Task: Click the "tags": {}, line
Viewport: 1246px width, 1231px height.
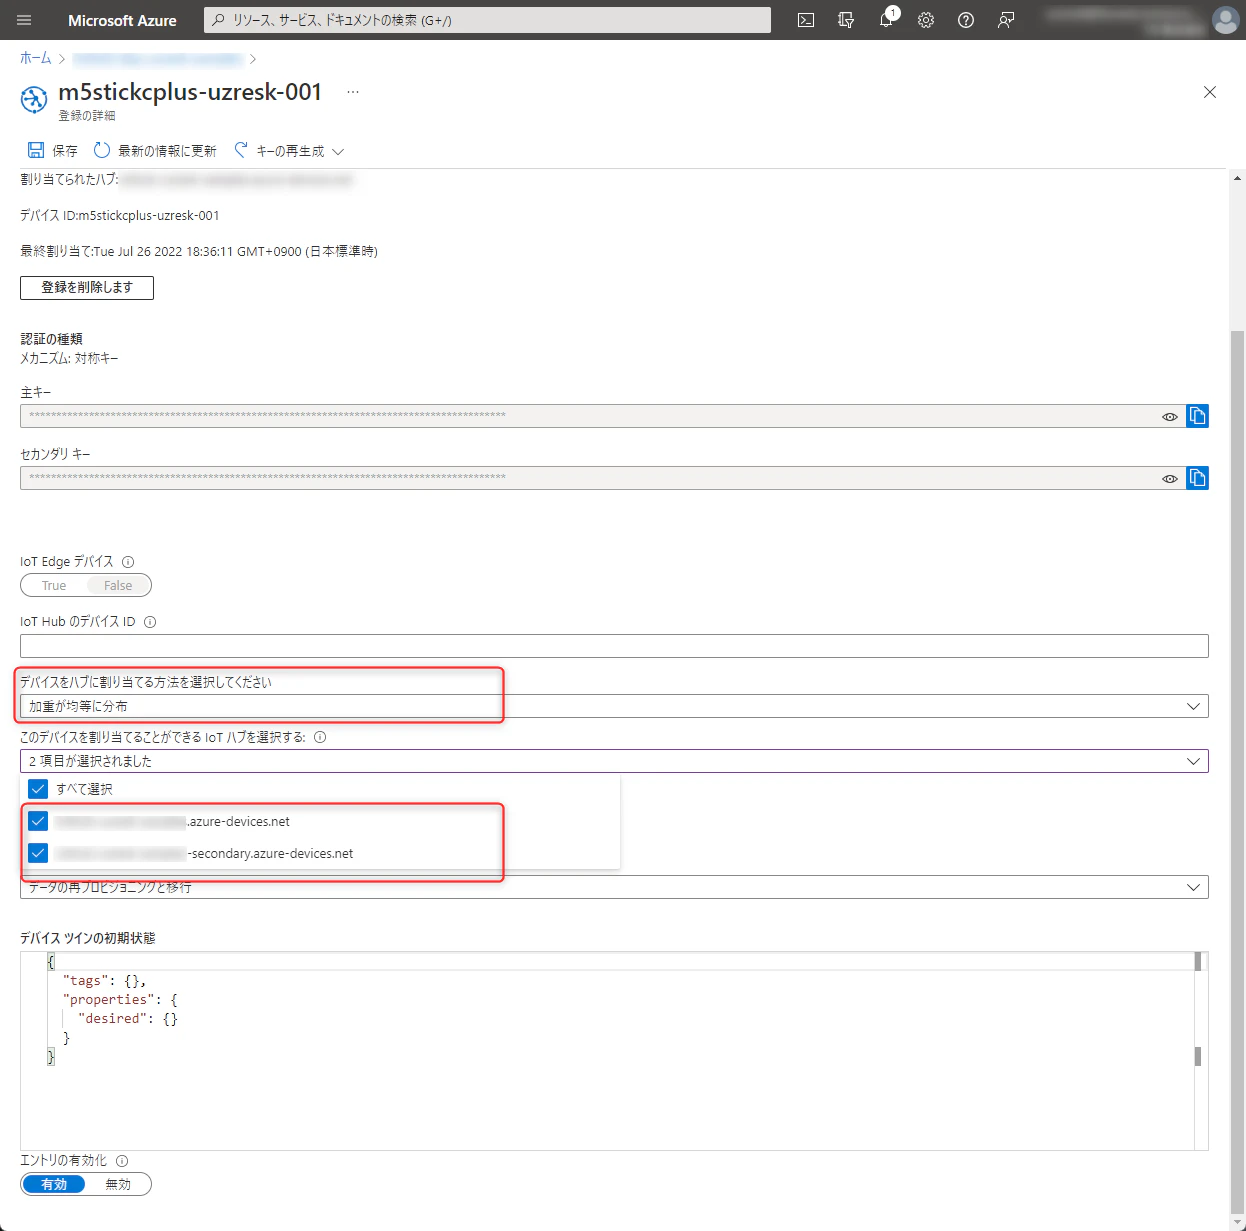Action: [x=104, y=981]
